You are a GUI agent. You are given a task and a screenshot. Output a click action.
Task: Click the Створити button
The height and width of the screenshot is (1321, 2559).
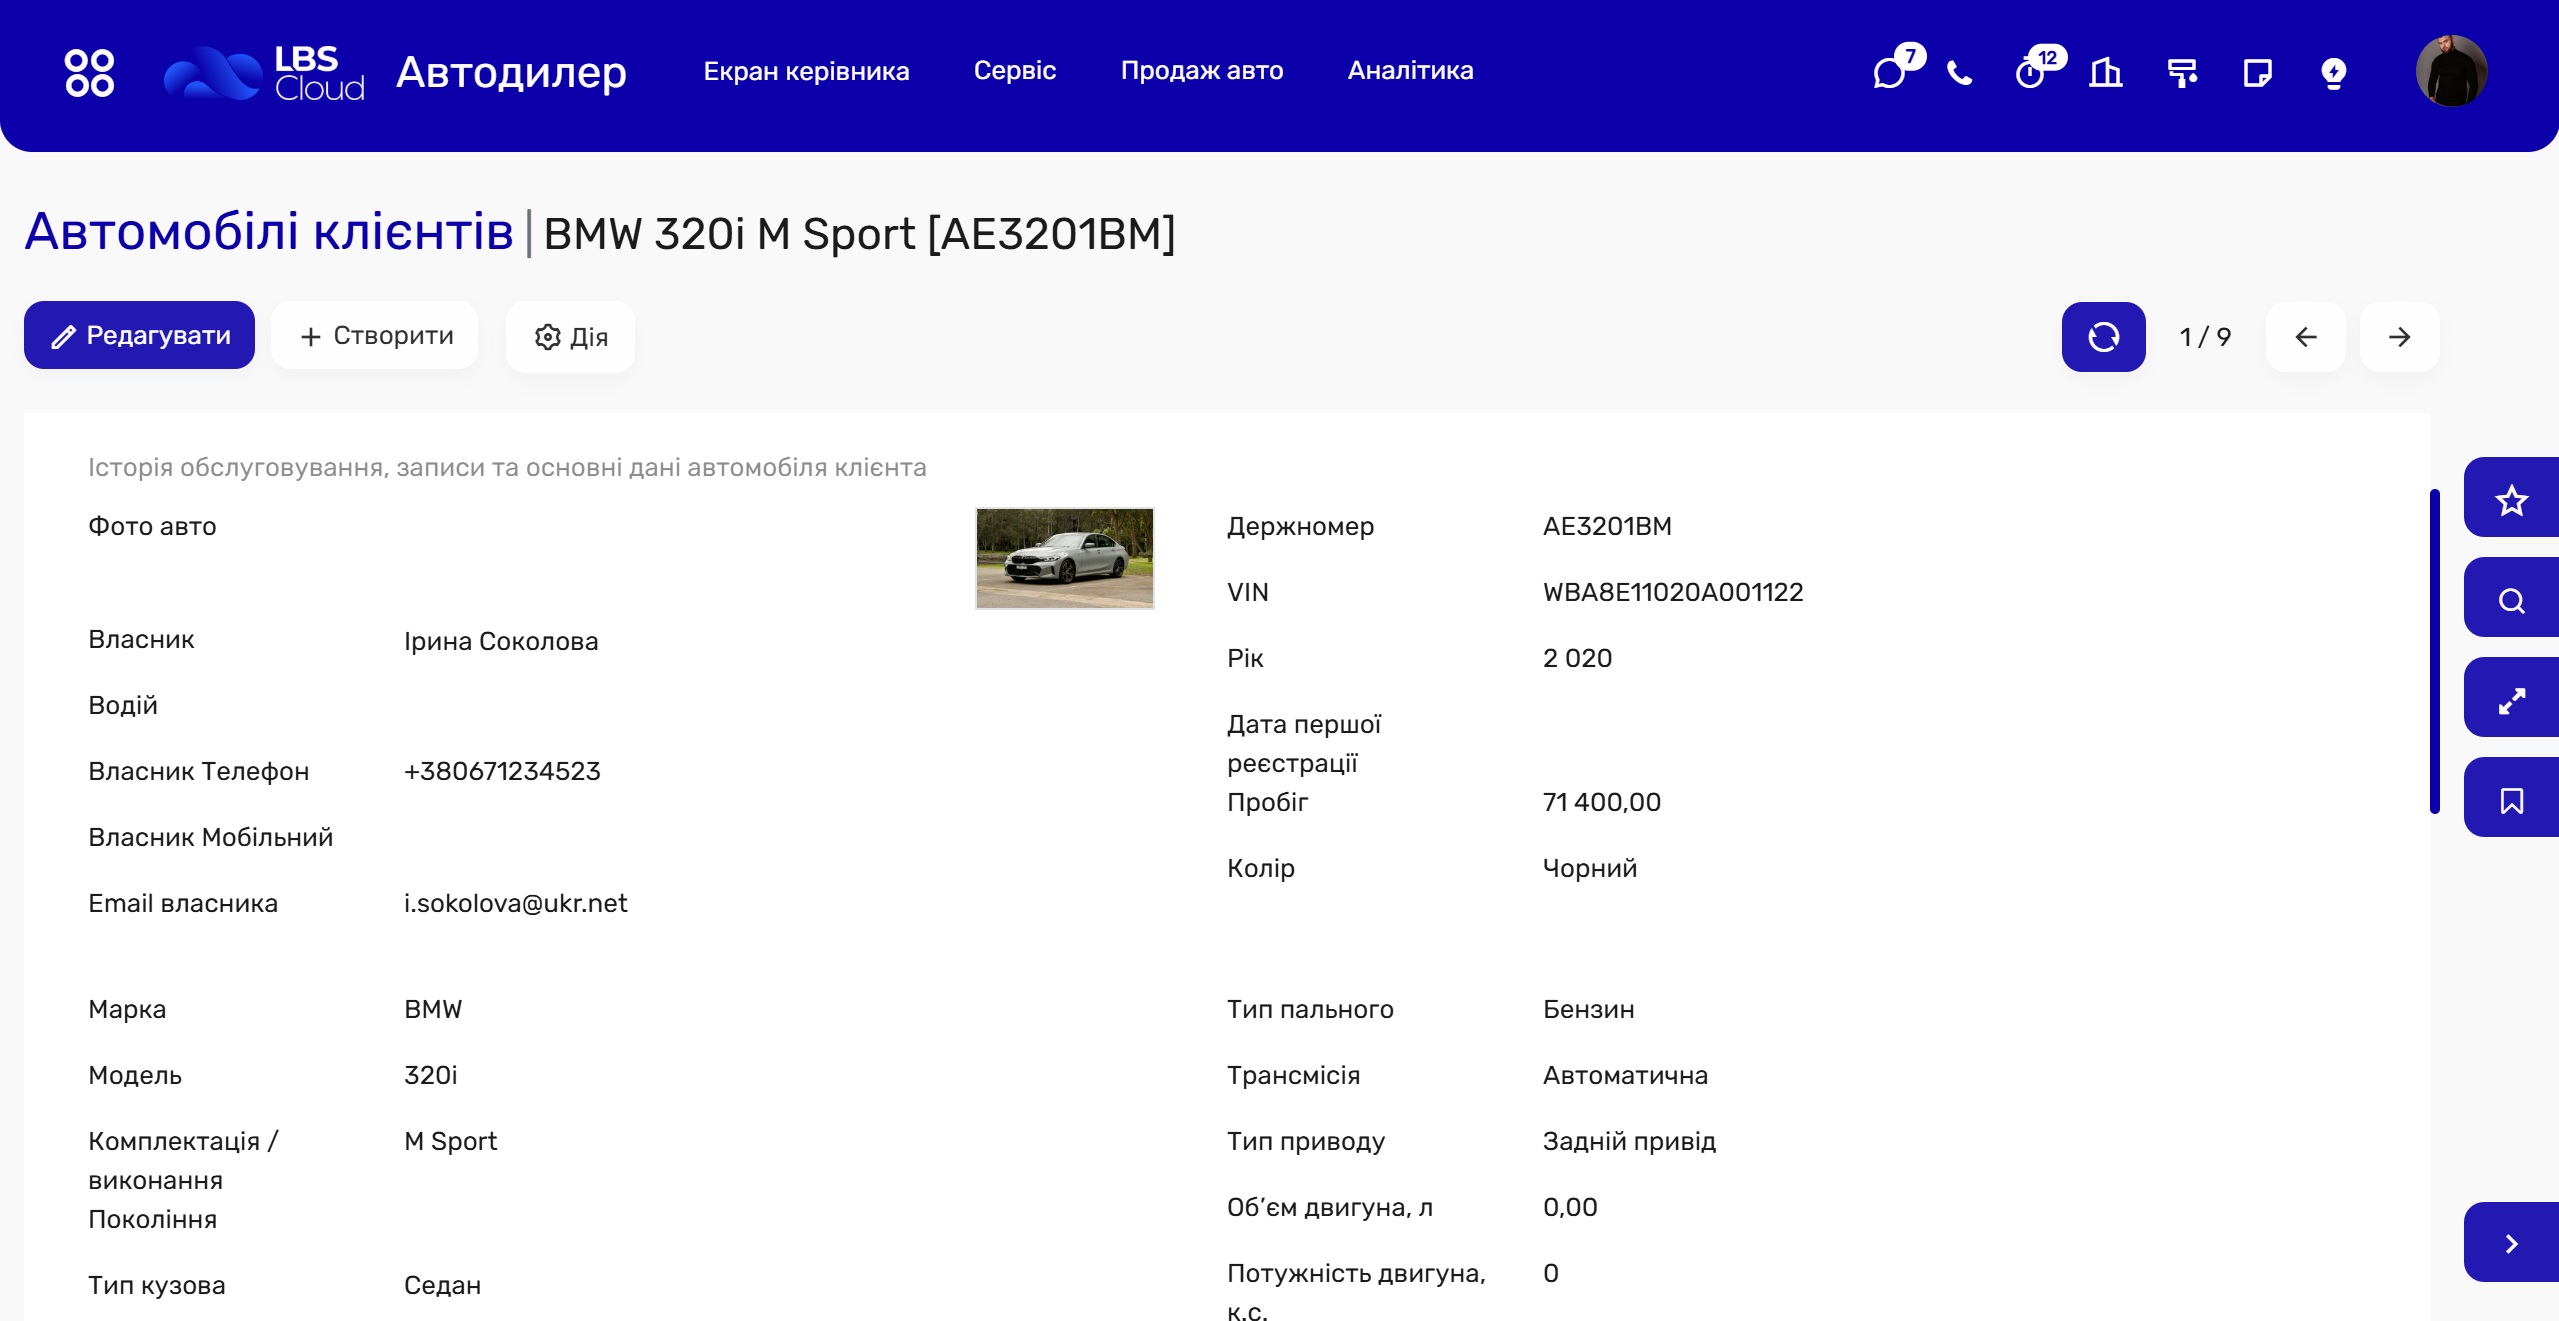click(x=375, y=335)
